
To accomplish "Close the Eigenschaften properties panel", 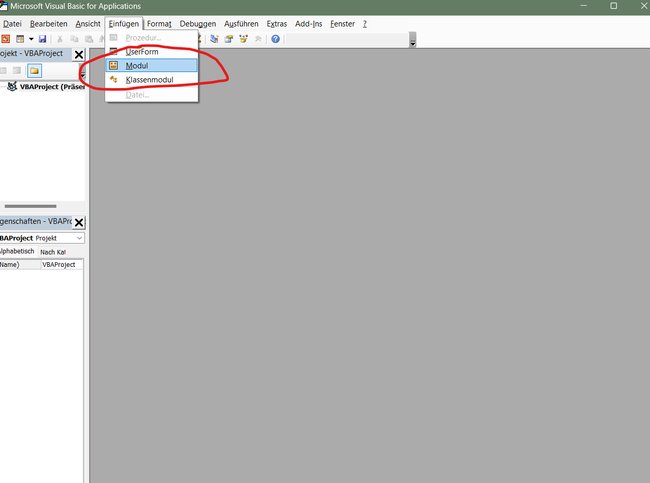I will click(x=79, y=223).
